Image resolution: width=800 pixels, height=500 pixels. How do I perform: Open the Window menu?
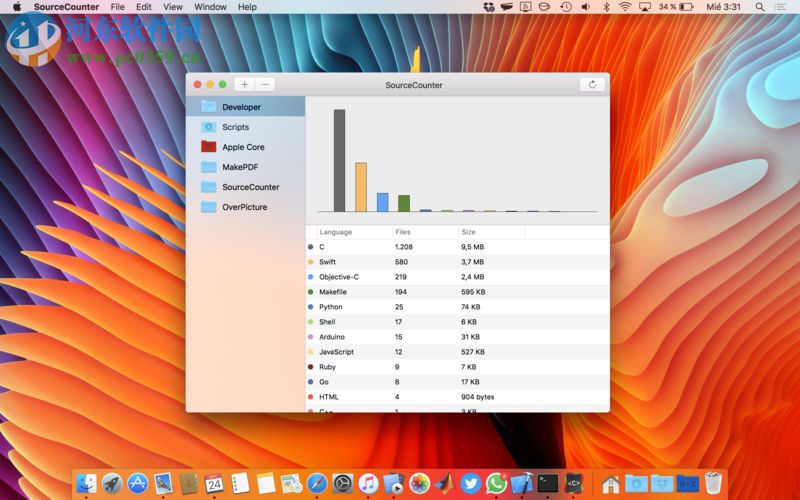point(210,7)
